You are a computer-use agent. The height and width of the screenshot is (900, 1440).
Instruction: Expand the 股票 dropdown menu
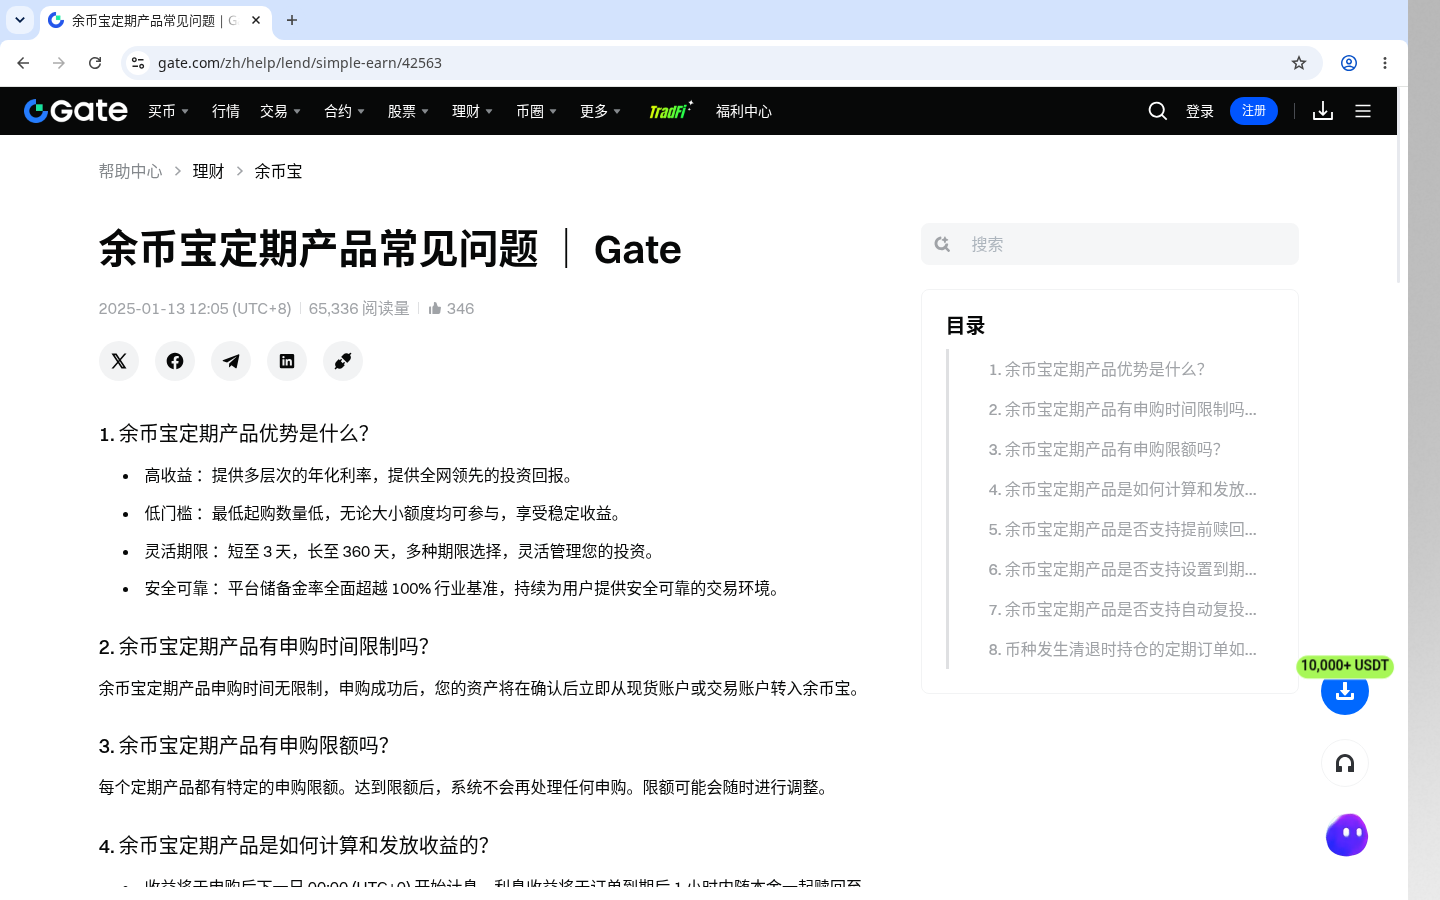pos(408,111)
